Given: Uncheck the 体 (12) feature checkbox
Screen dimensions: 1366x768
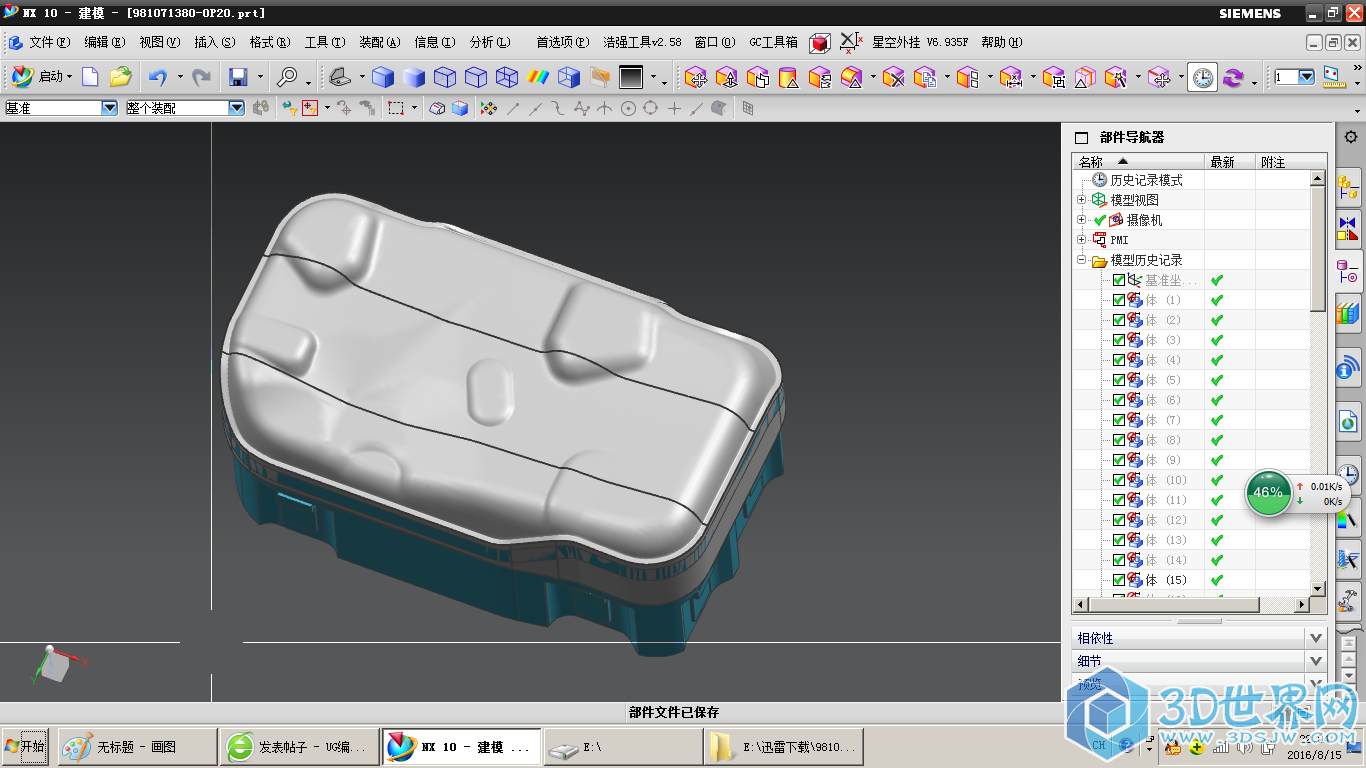Looking at the screenshot, I should pos(1119,520).
